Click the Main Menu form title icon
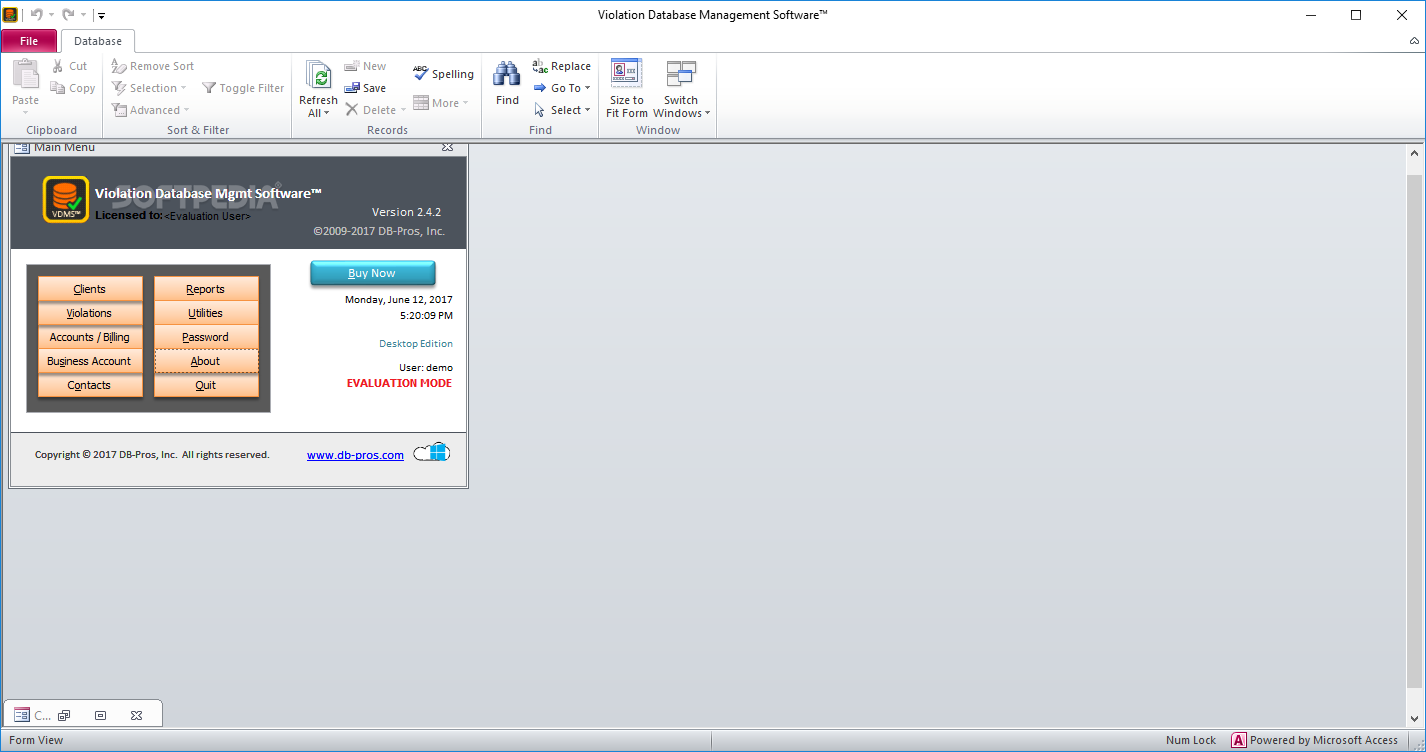 coord(22,148)
